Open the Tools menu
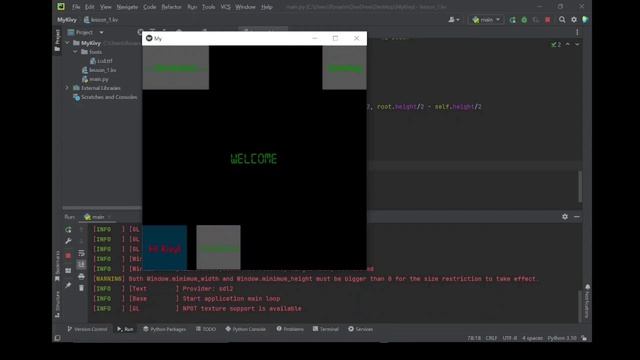This screenshot has width=640, height=360. click(208, 7)
